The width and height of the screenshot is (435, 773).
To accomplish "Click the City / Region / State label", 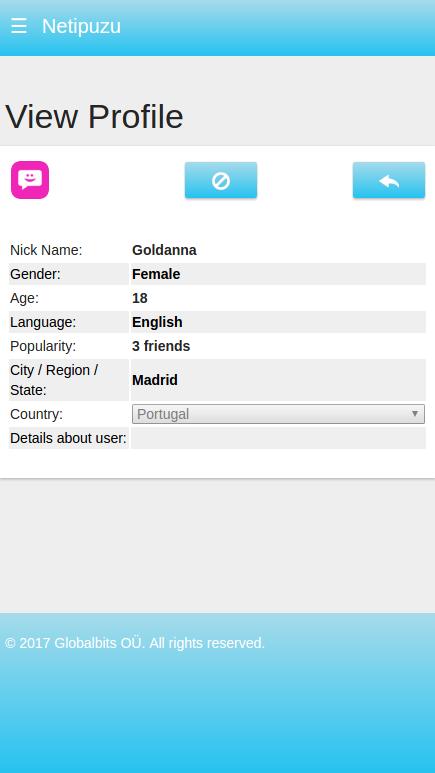I will tap(54, 380).
